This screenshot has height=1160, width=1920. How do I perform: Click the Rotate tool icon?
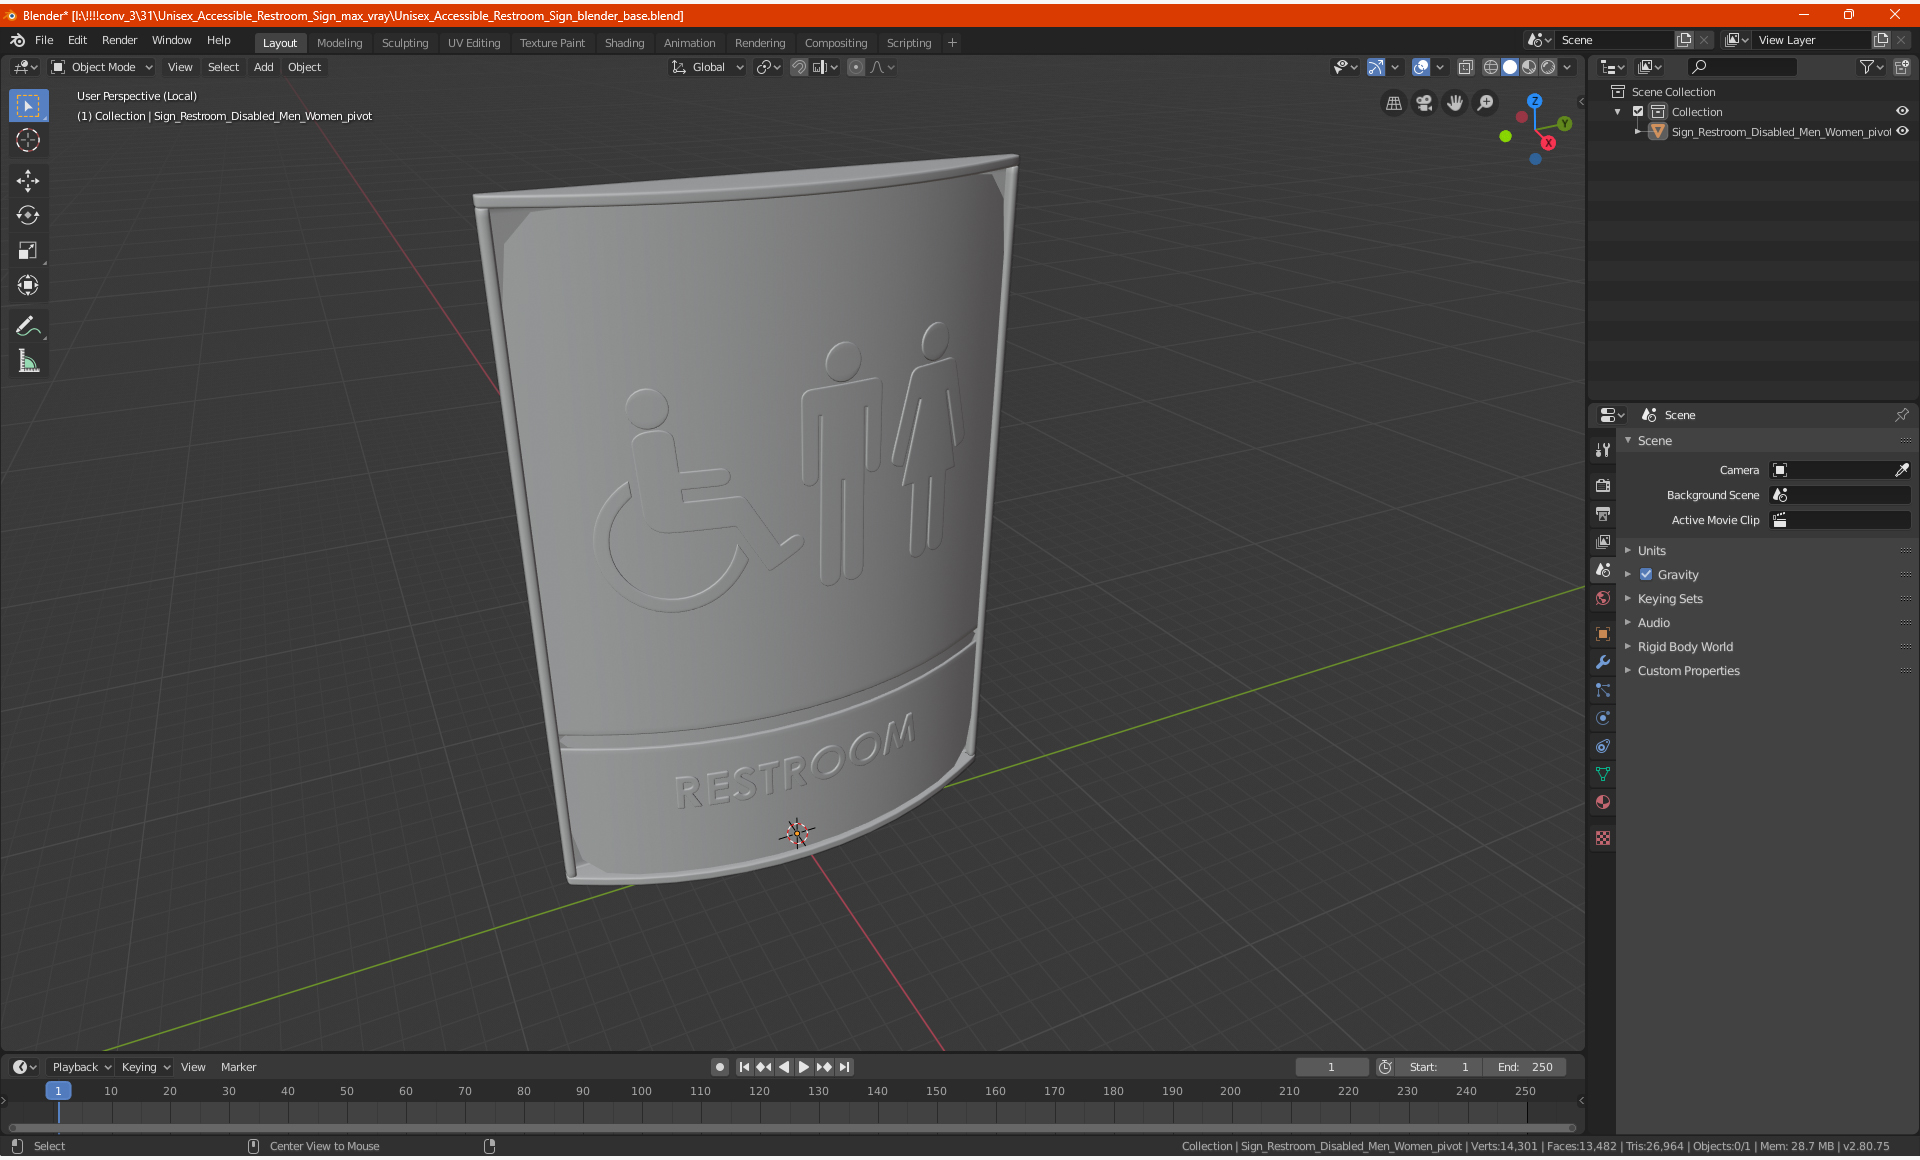click(x=27, y=213)
